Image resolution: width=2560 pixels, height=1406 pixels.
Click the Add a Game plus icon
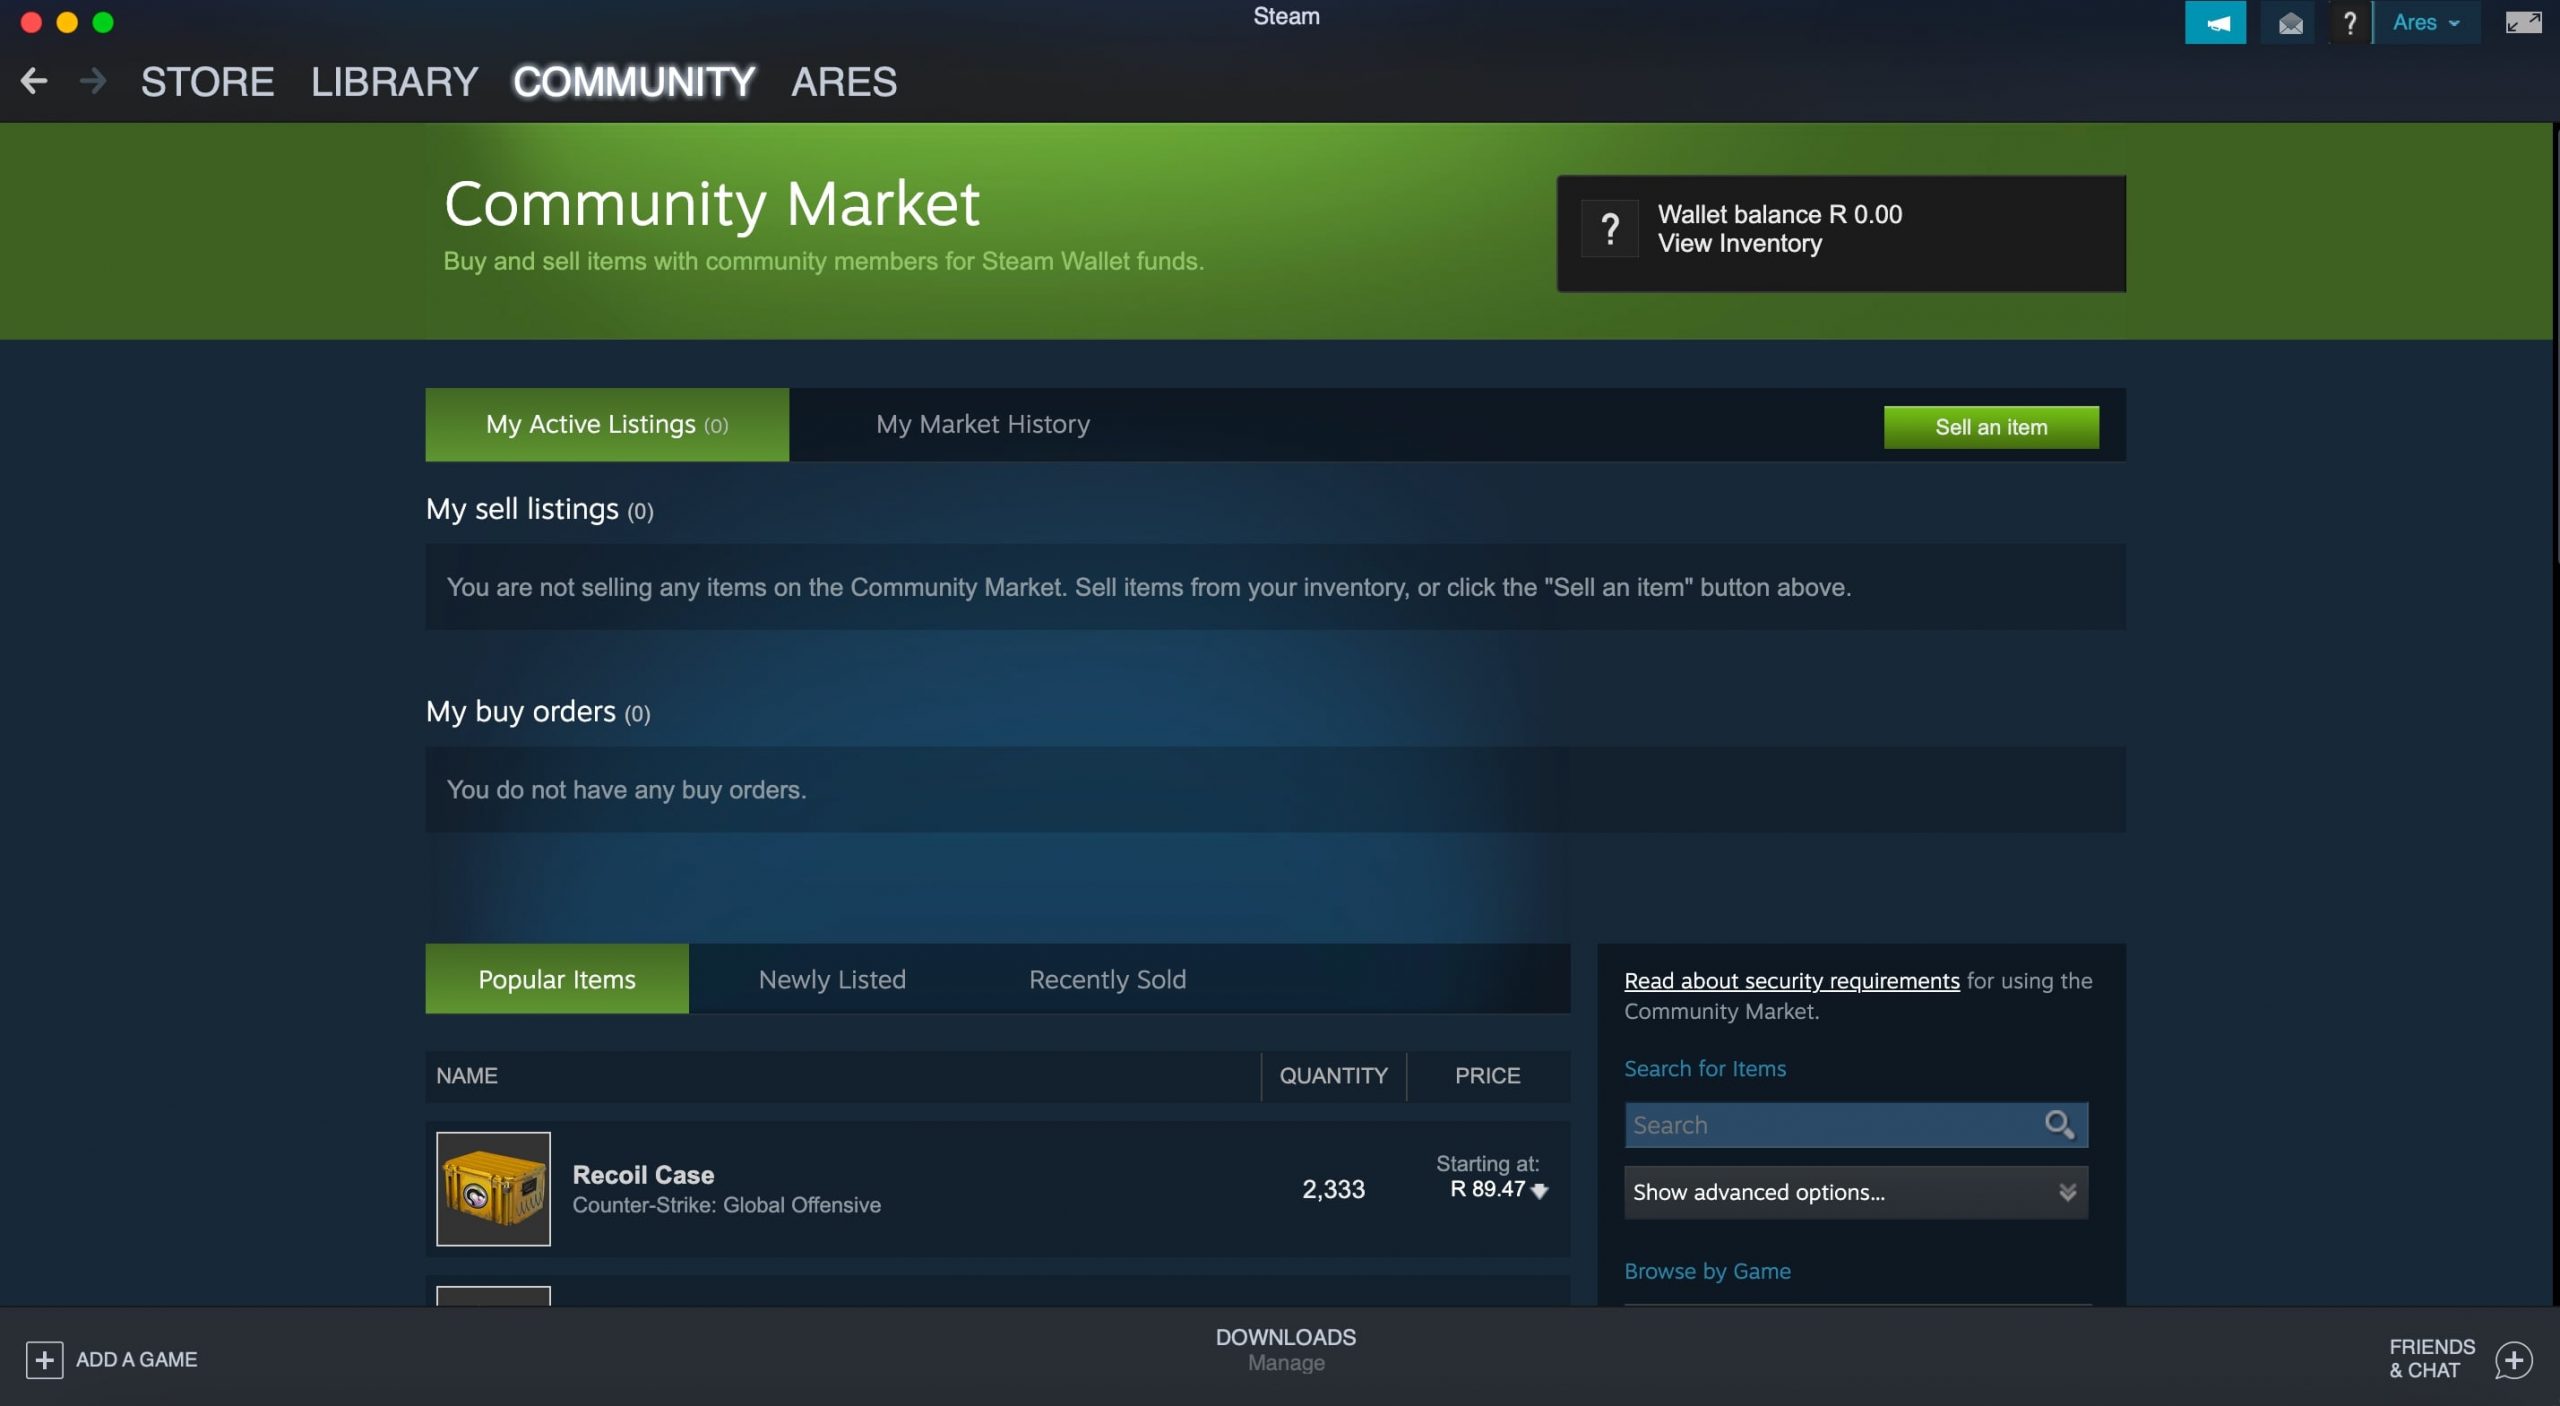pos(44,1360)
